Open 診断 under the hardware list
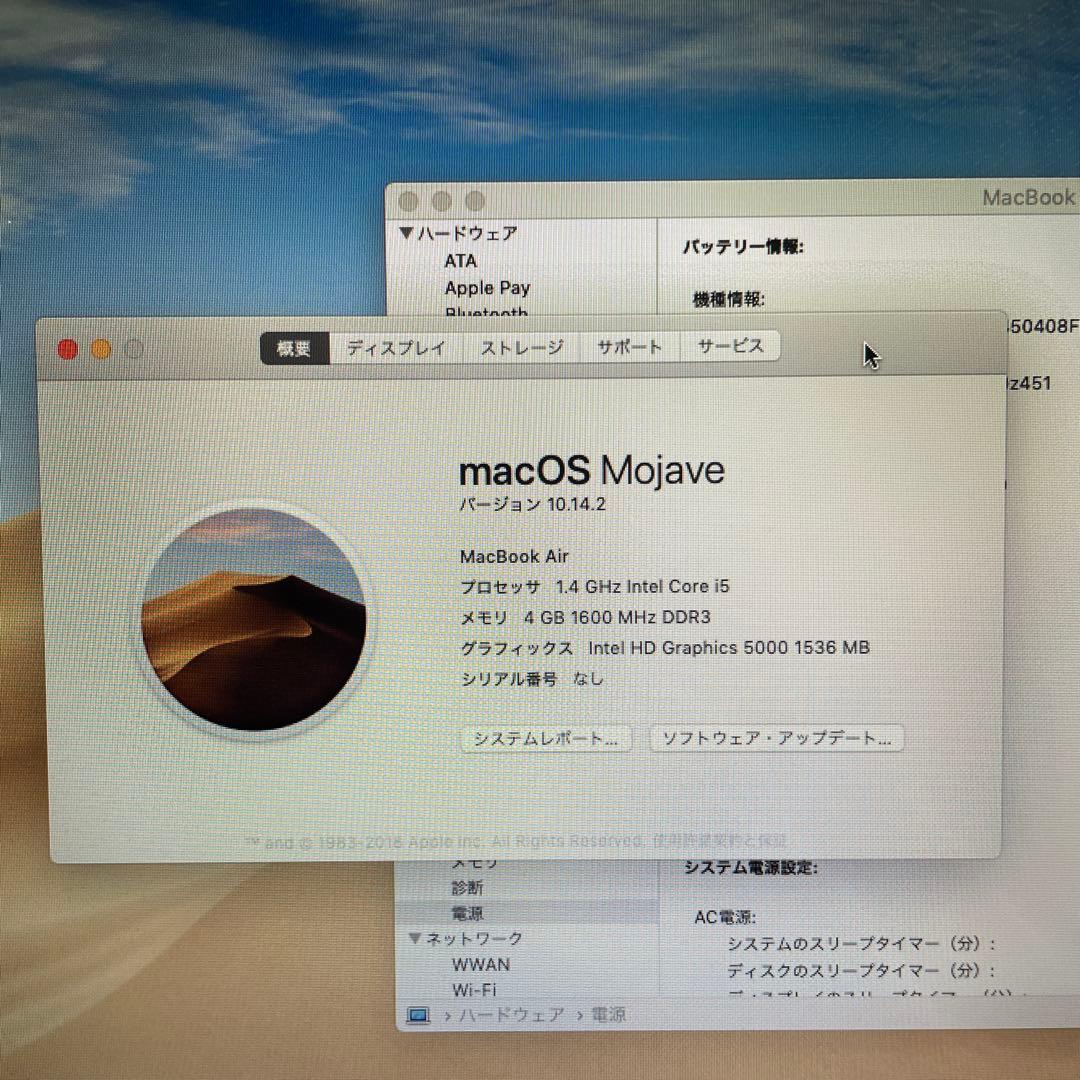The height and width of the screenshot is (1080, 1080). [x=468, y=887]
